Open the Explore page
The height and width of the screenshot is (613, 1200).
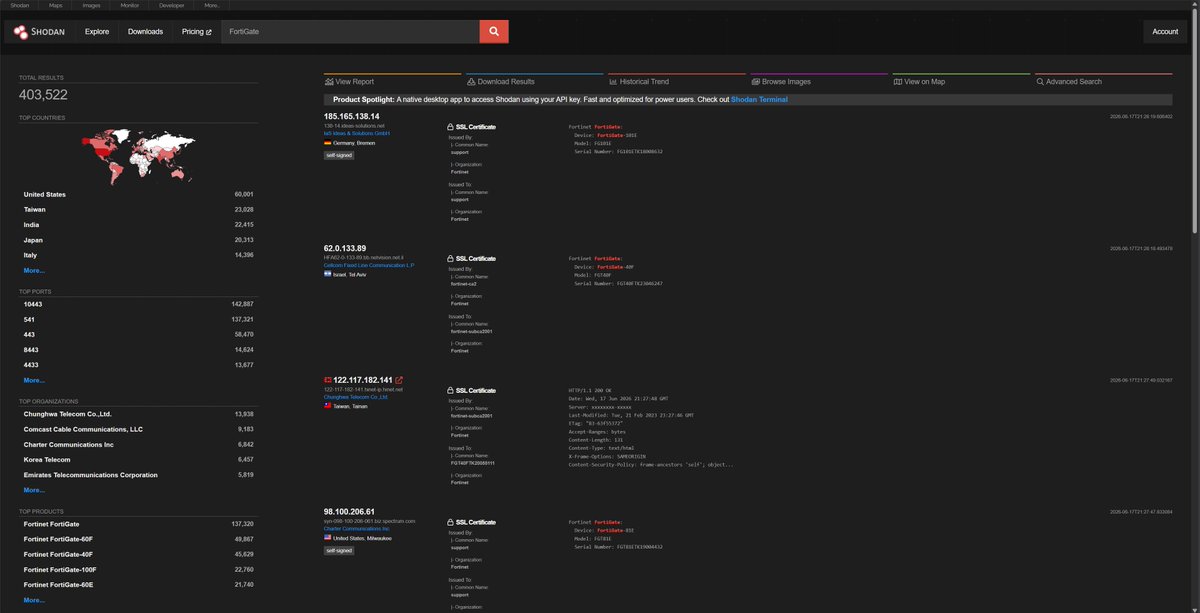[x=97, y=31]
